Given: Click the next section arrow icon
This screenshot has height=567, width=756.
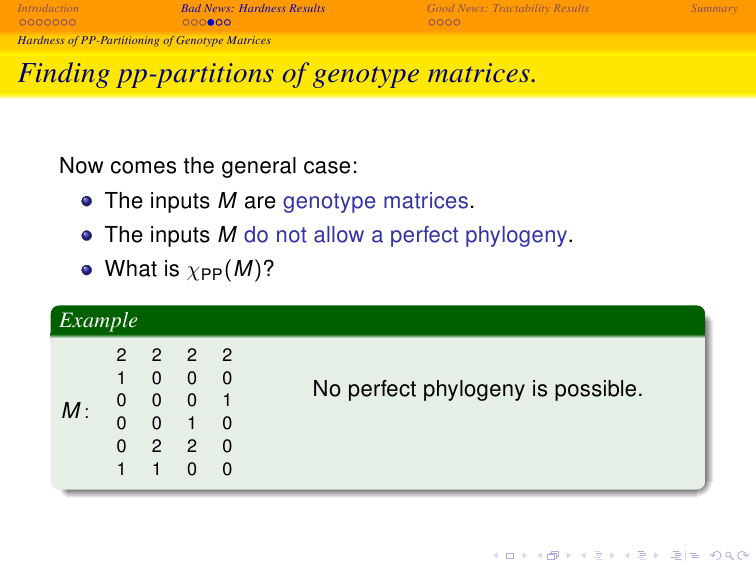Looking at the screenshot, I should coord(657,556).
